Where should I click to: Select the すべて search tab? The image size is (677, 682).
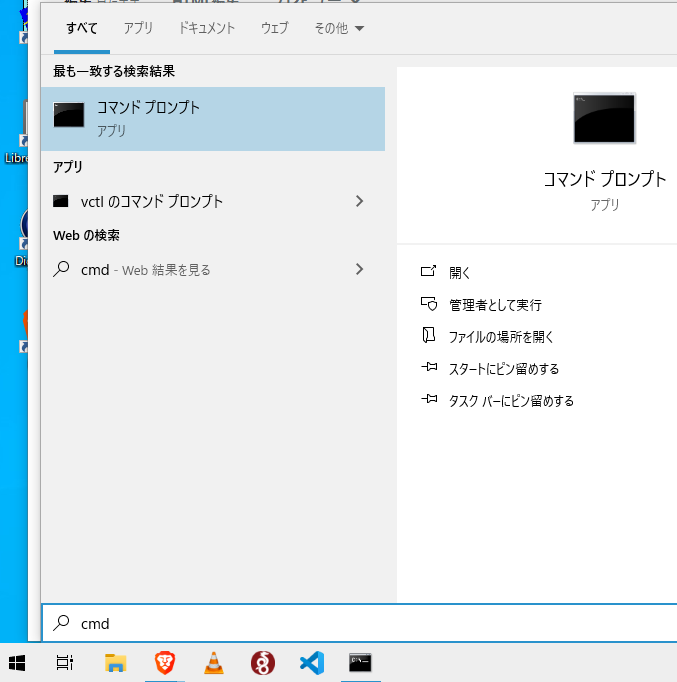[82, 28]
